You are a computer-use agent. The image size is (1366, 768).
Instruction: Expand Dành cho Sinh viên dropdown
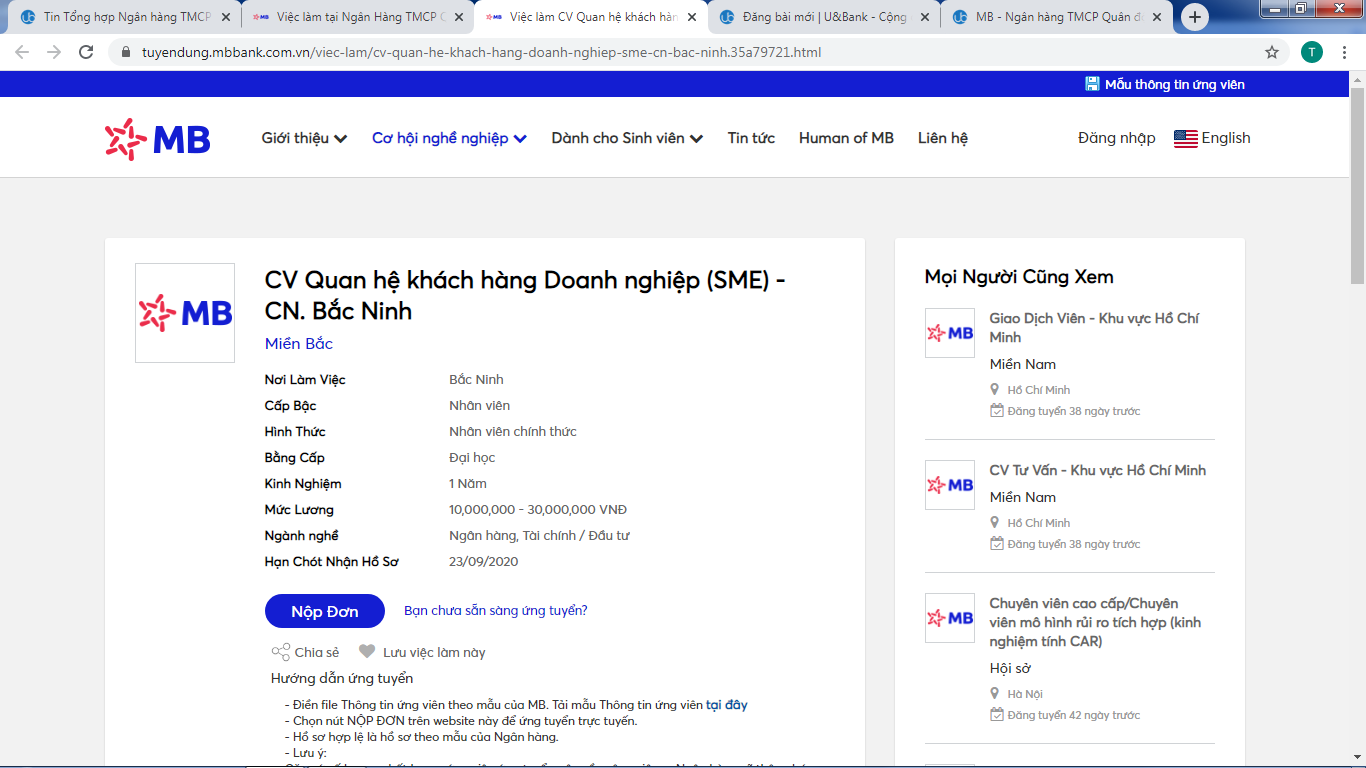tap(627, 138)
